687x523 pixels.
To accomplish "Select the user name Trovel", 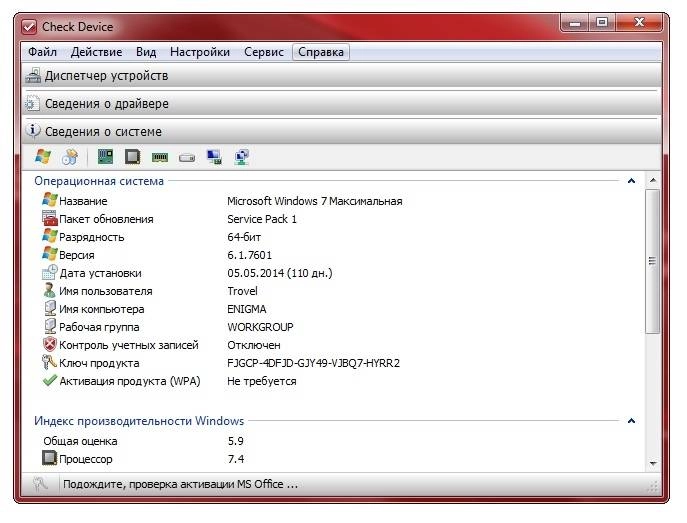I will pos(242,291).
